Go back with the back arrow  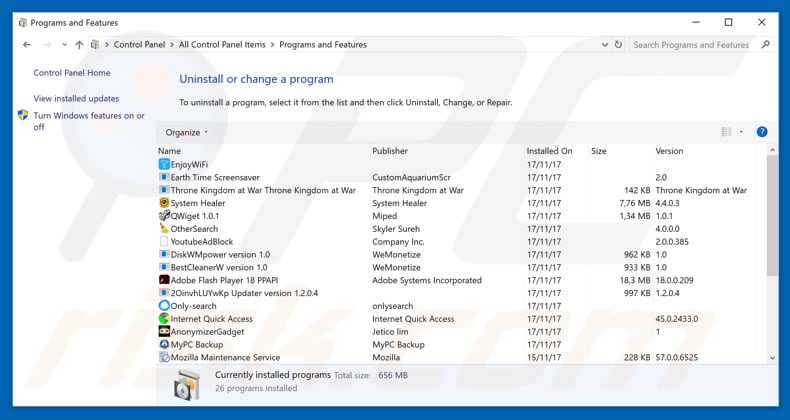coord(27,45)
